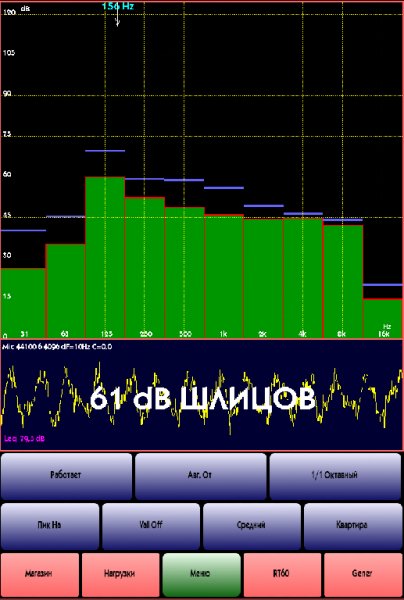Click the Mic 44100 settings status line
This screenshot has height=600, width=404.
coord(57,347)
